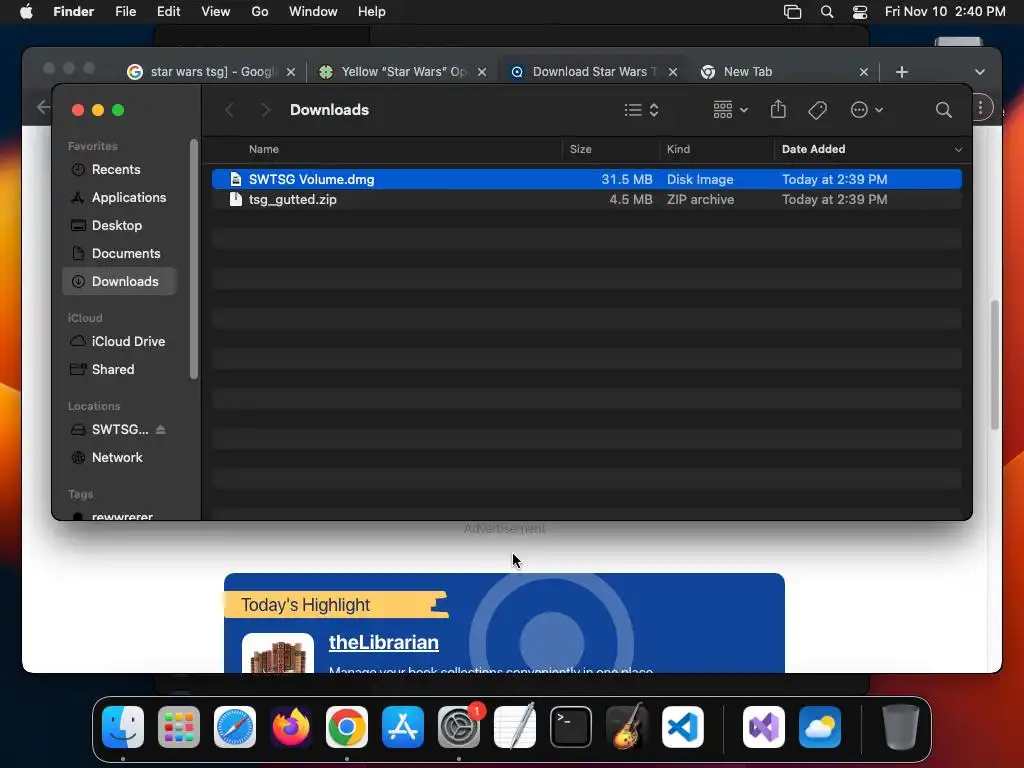1024x768 pixels.
Task: Select the SWTSG volume in Locations
Action: pos(120,429)
